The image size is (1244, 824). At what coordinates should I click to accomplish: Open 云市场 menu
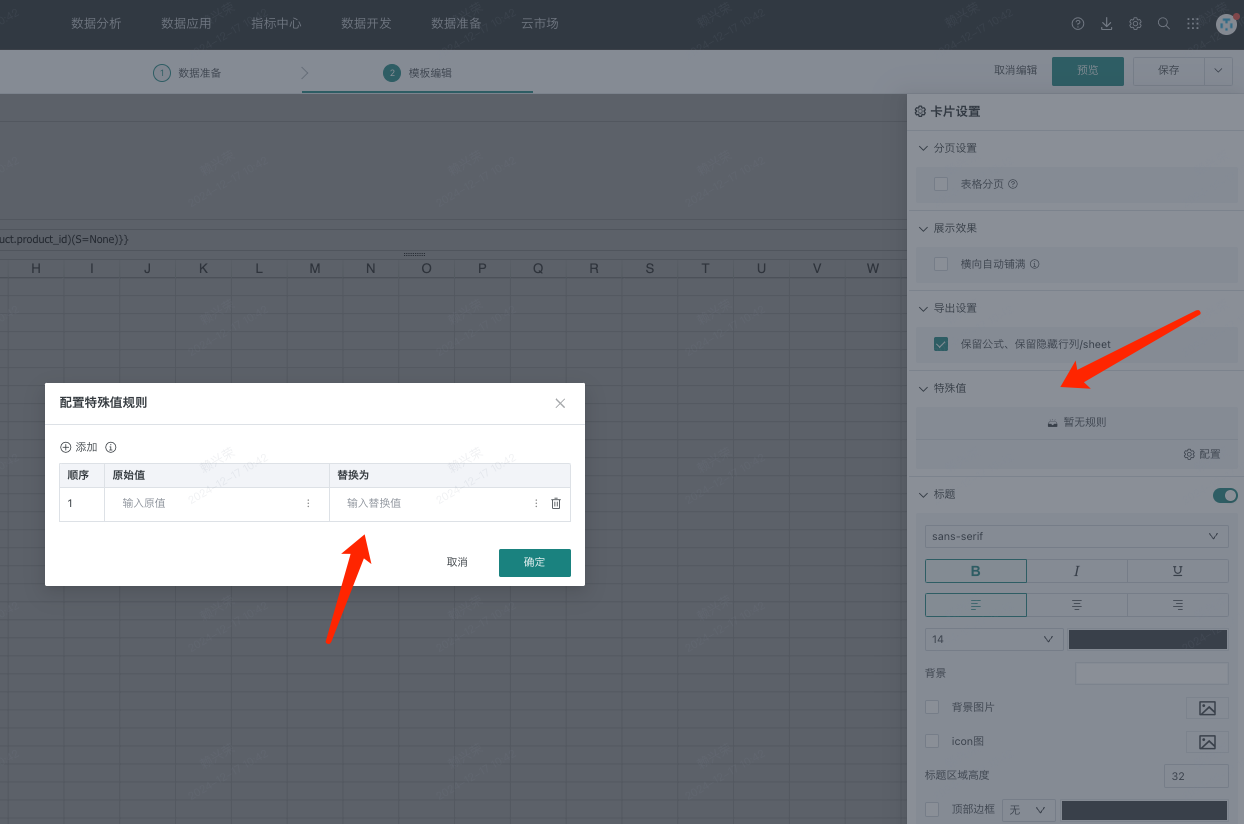(x=540, y=23)
